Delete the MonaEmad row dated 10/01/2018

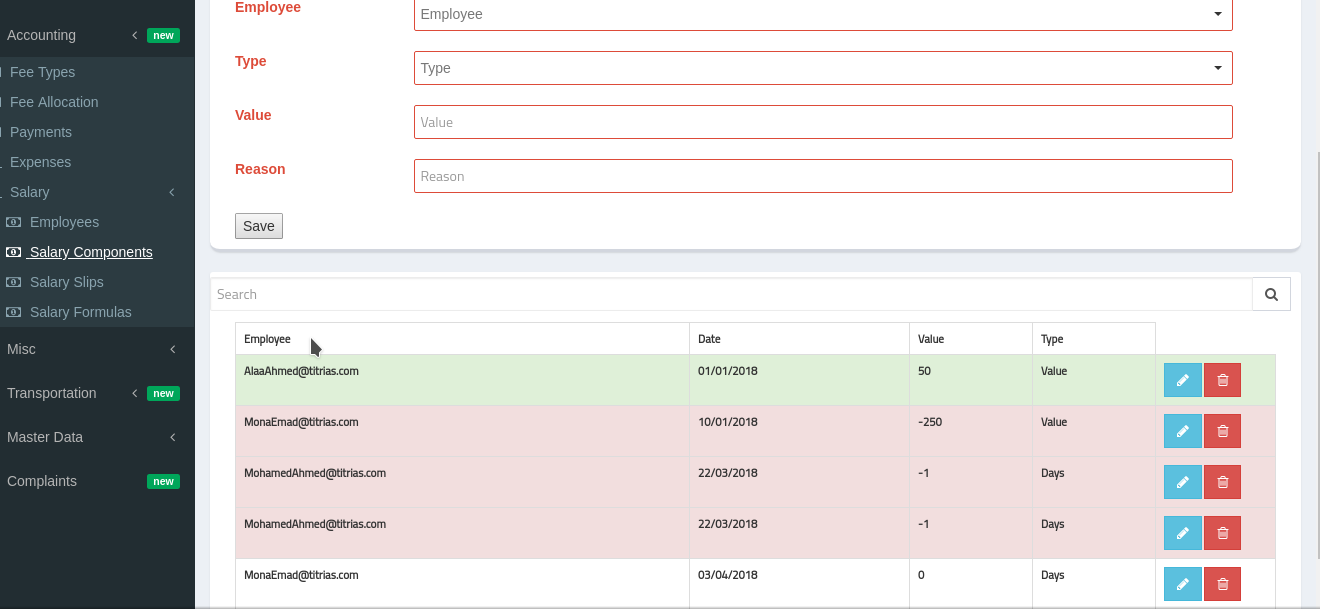1222,431
